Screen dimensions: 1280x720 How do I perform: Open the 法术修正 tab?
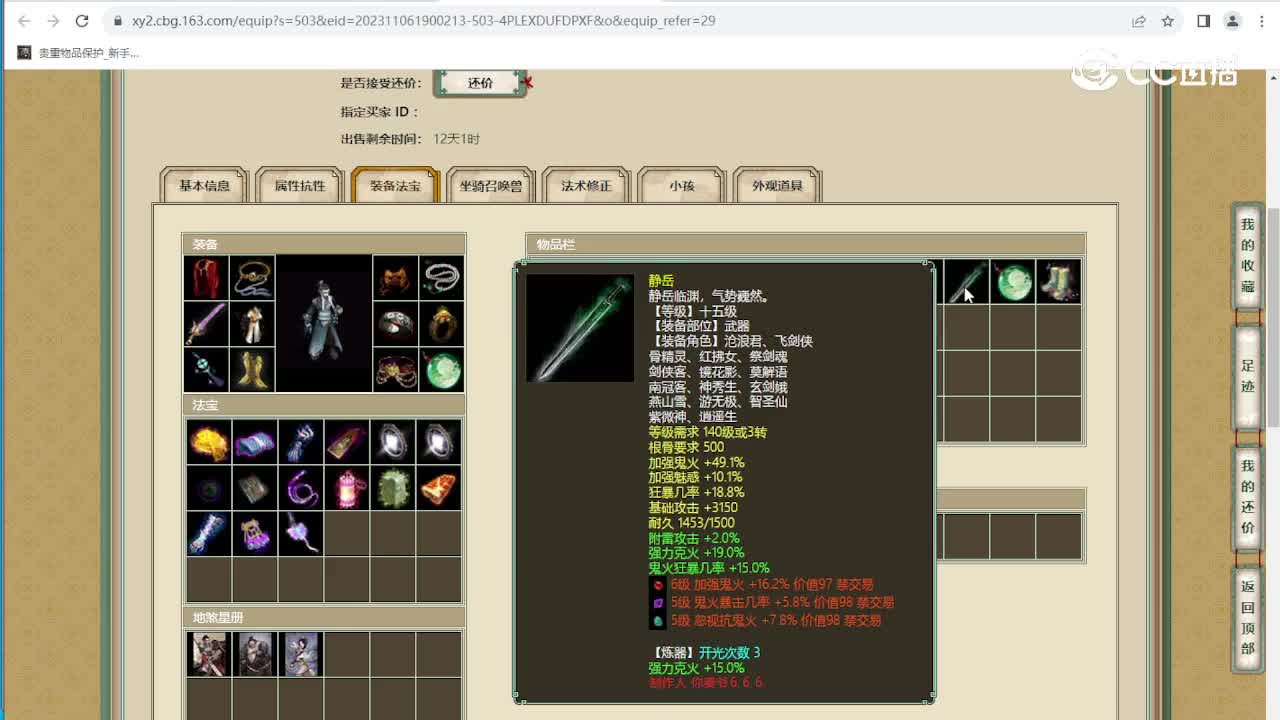586,186
